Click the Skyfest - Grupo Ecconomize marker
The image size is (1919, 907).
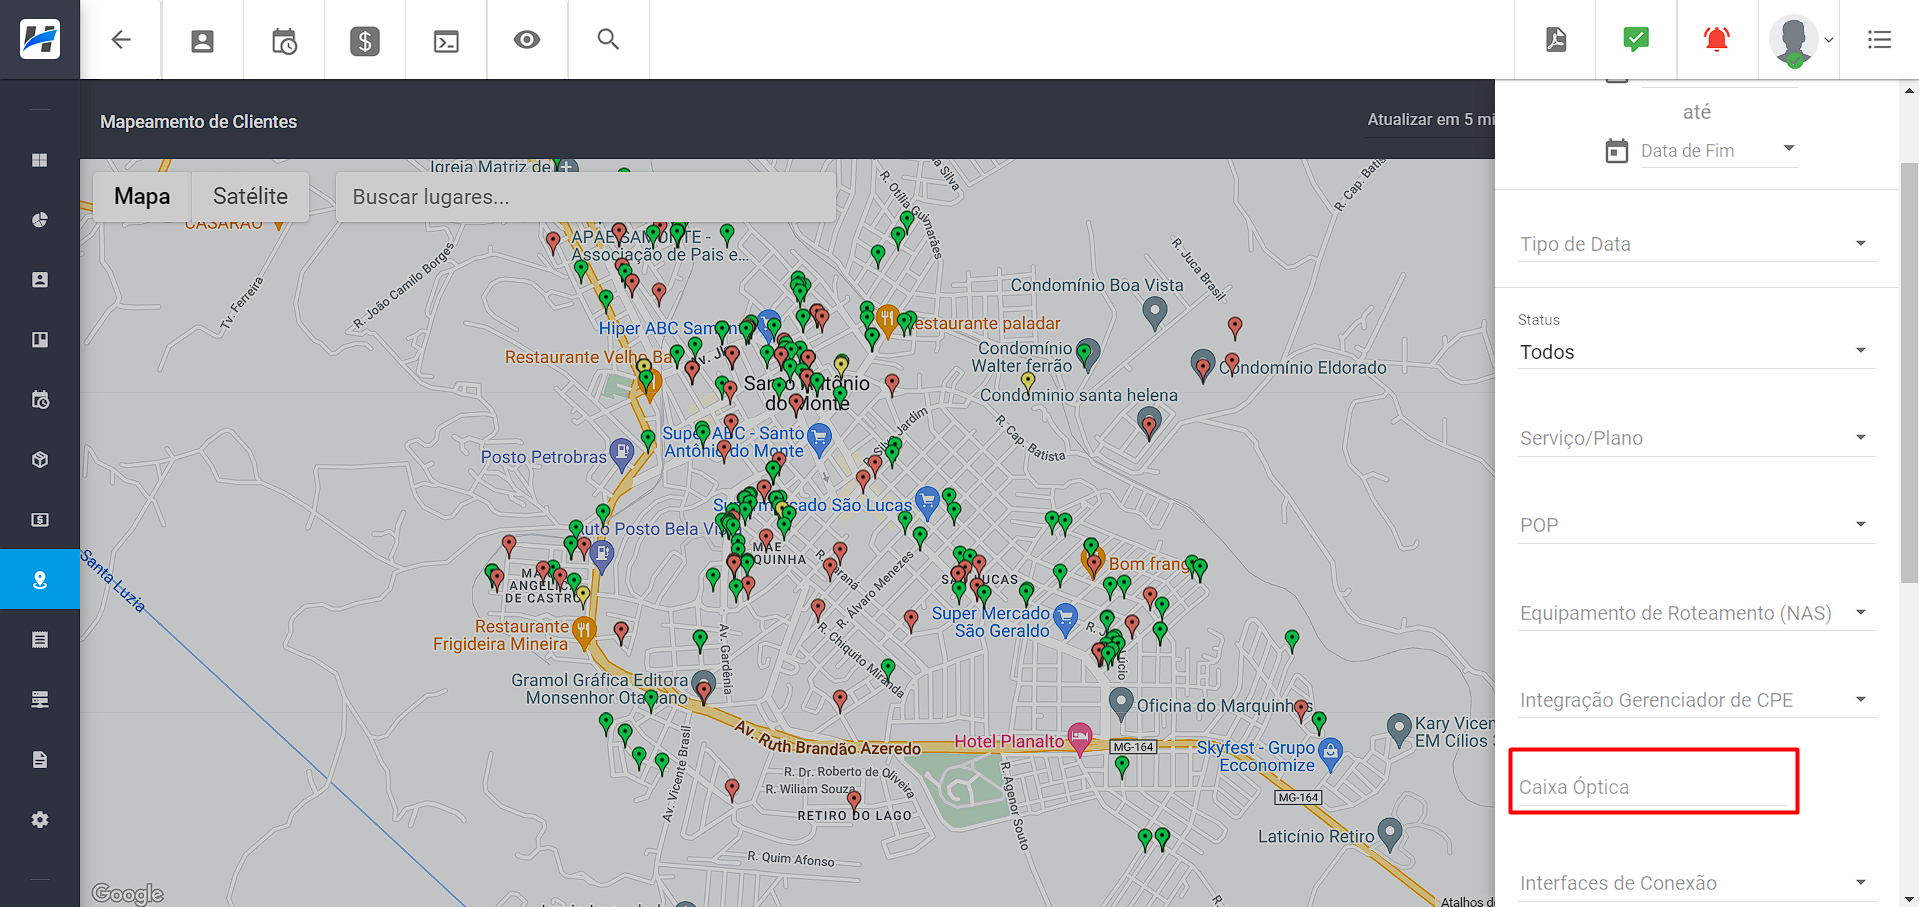(1330, 753)
